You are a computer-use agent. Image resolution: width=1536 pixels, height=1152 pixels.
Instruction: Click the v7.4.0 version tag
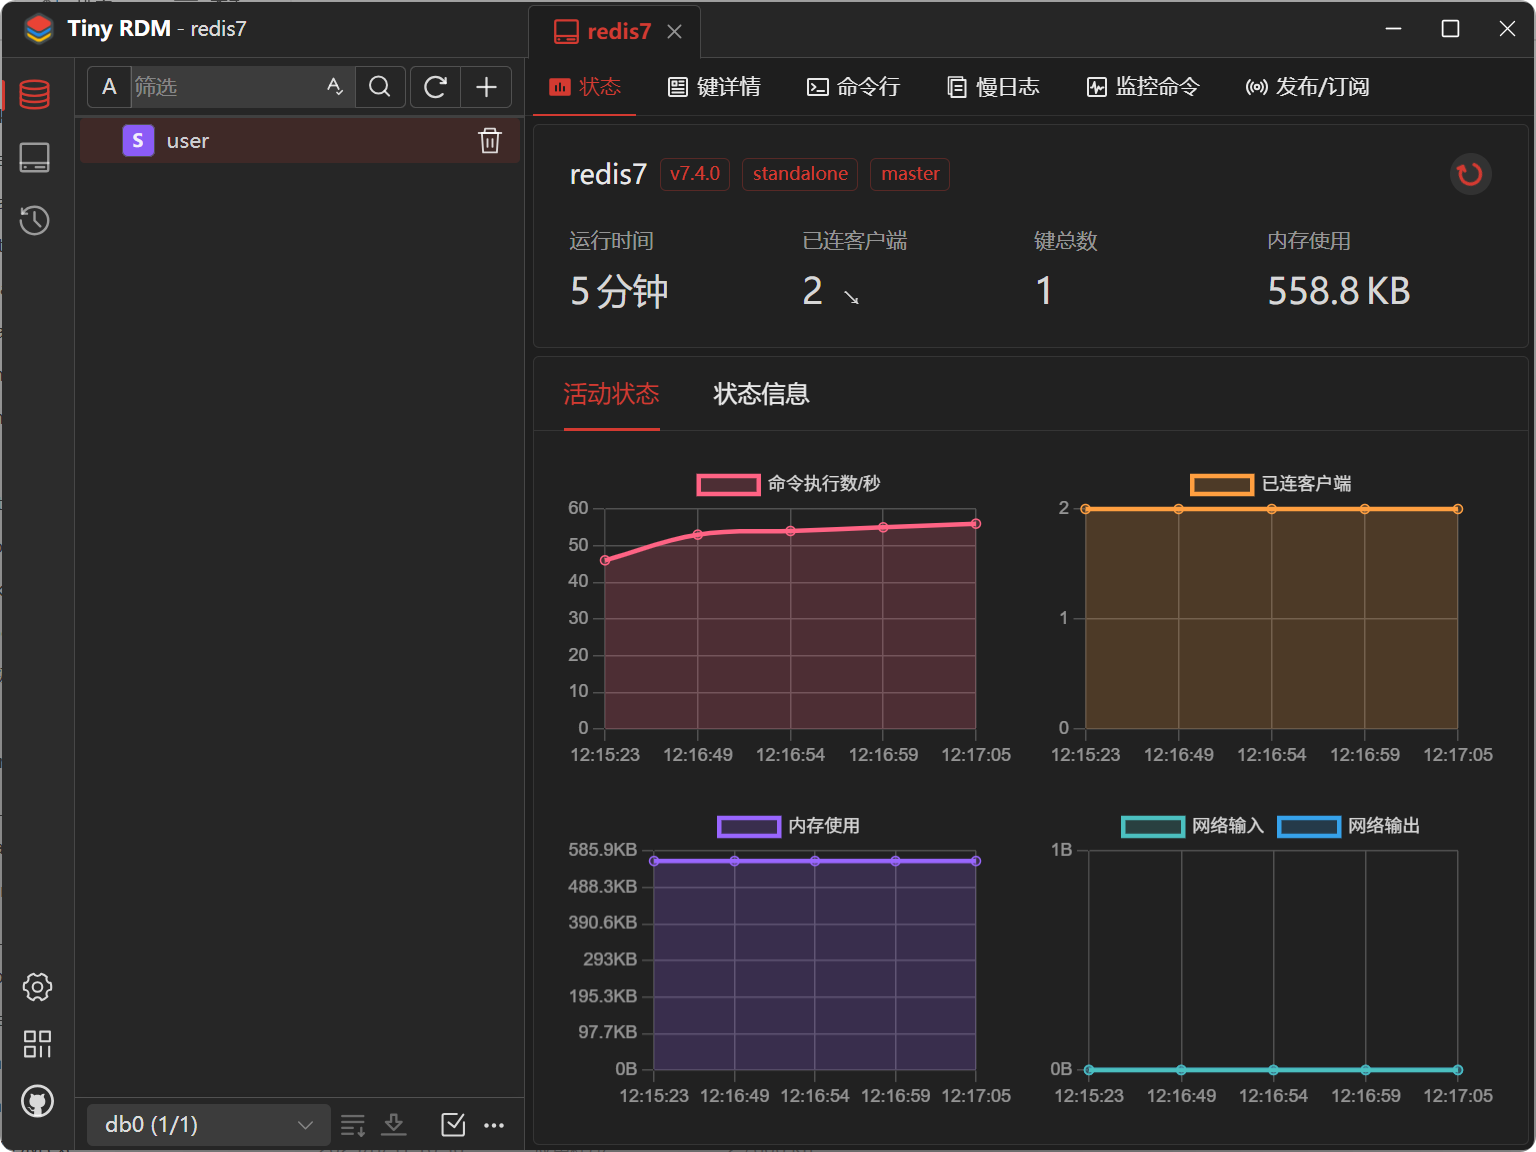tap(695, 174)
